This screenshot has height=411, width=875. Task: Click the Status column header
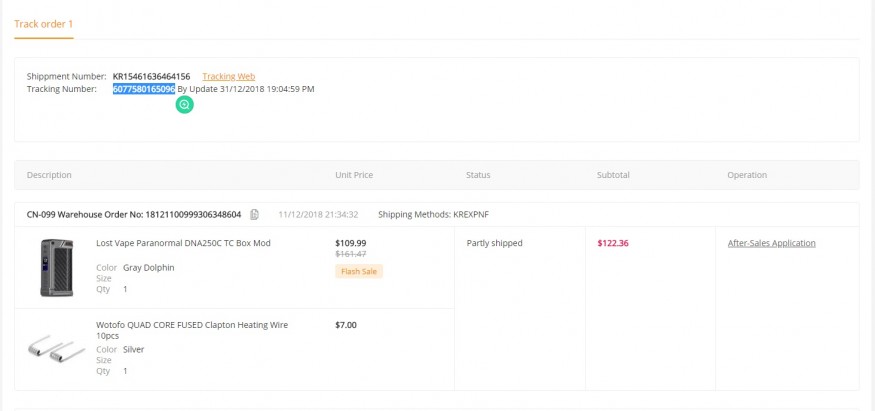(478, 175)
